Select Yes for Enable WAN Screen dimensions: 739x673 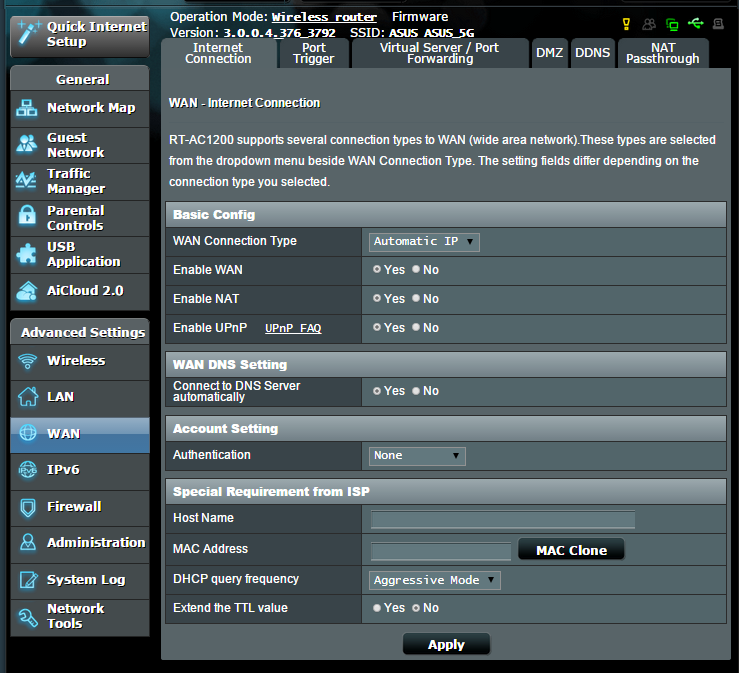pyautogui.click(x=377, y=269)
